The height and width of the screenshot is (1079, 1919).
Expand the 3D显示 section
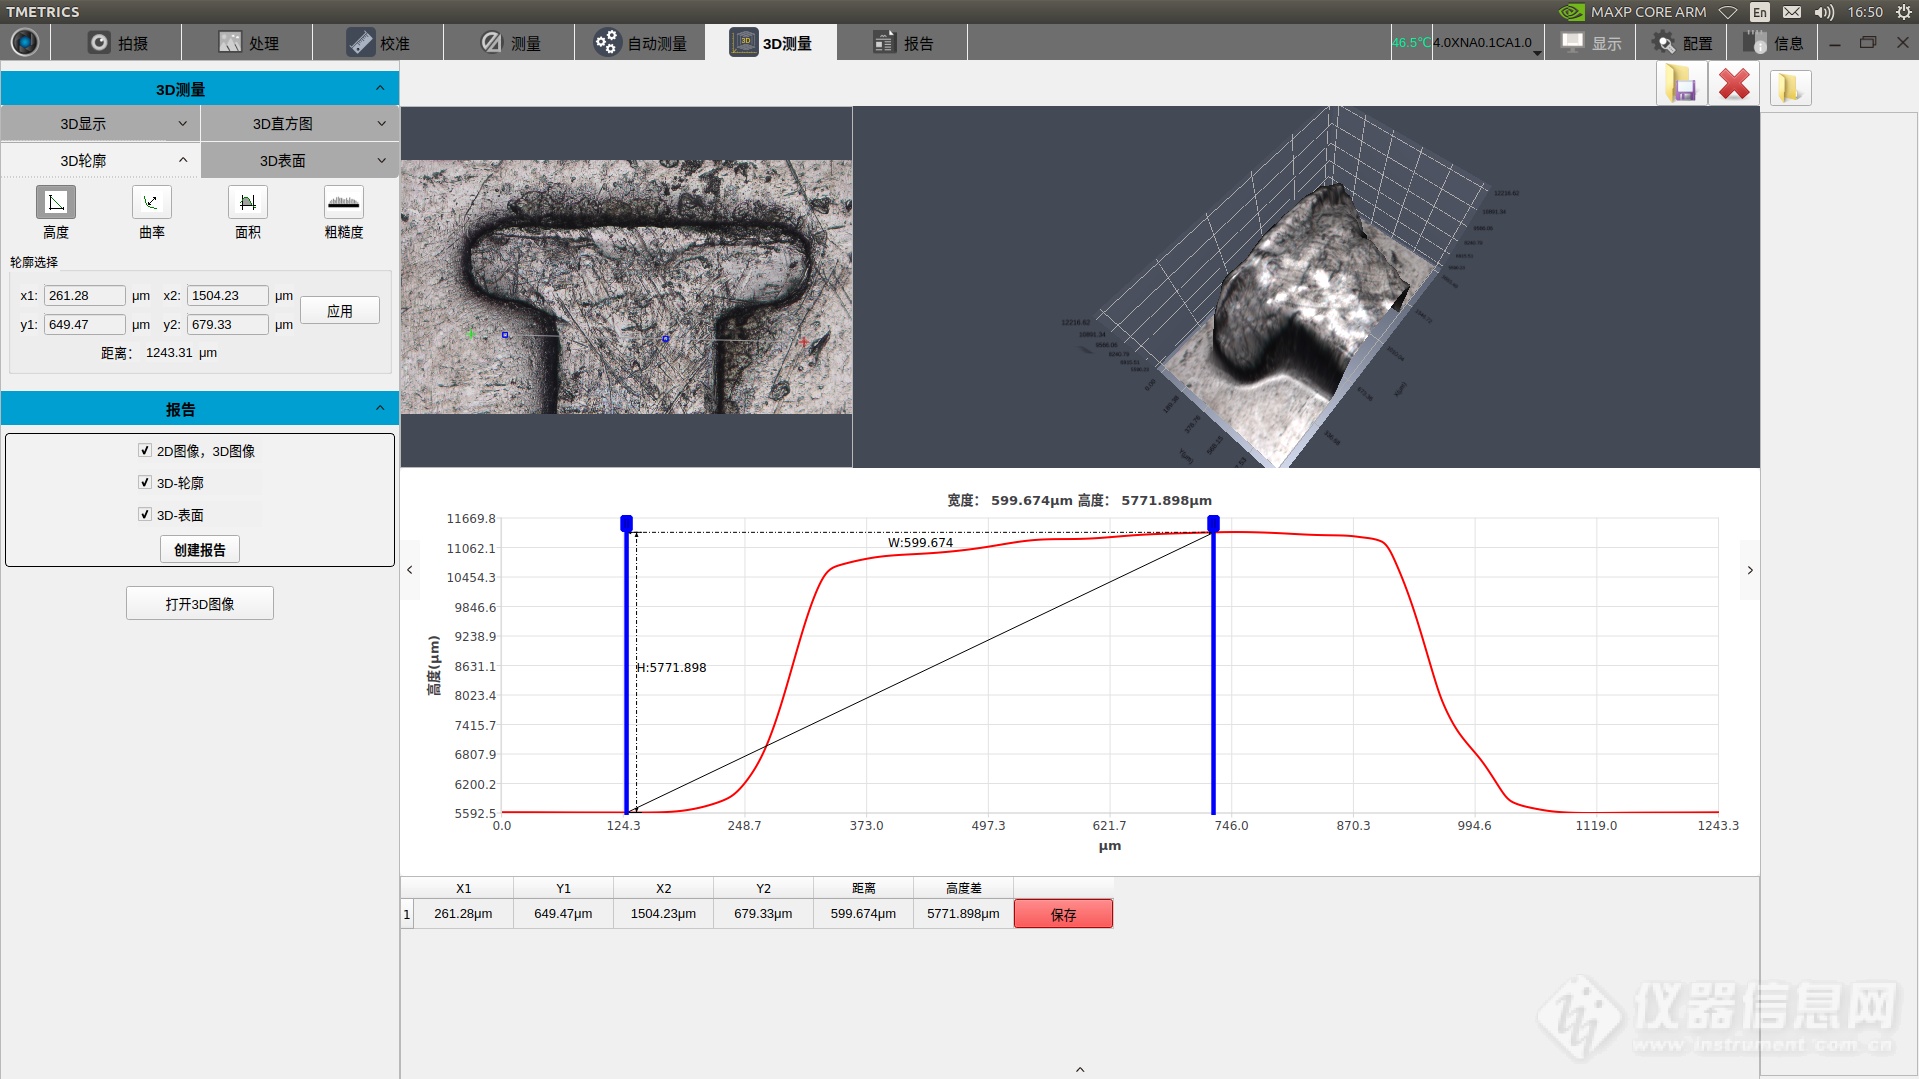tap(100, 124)
